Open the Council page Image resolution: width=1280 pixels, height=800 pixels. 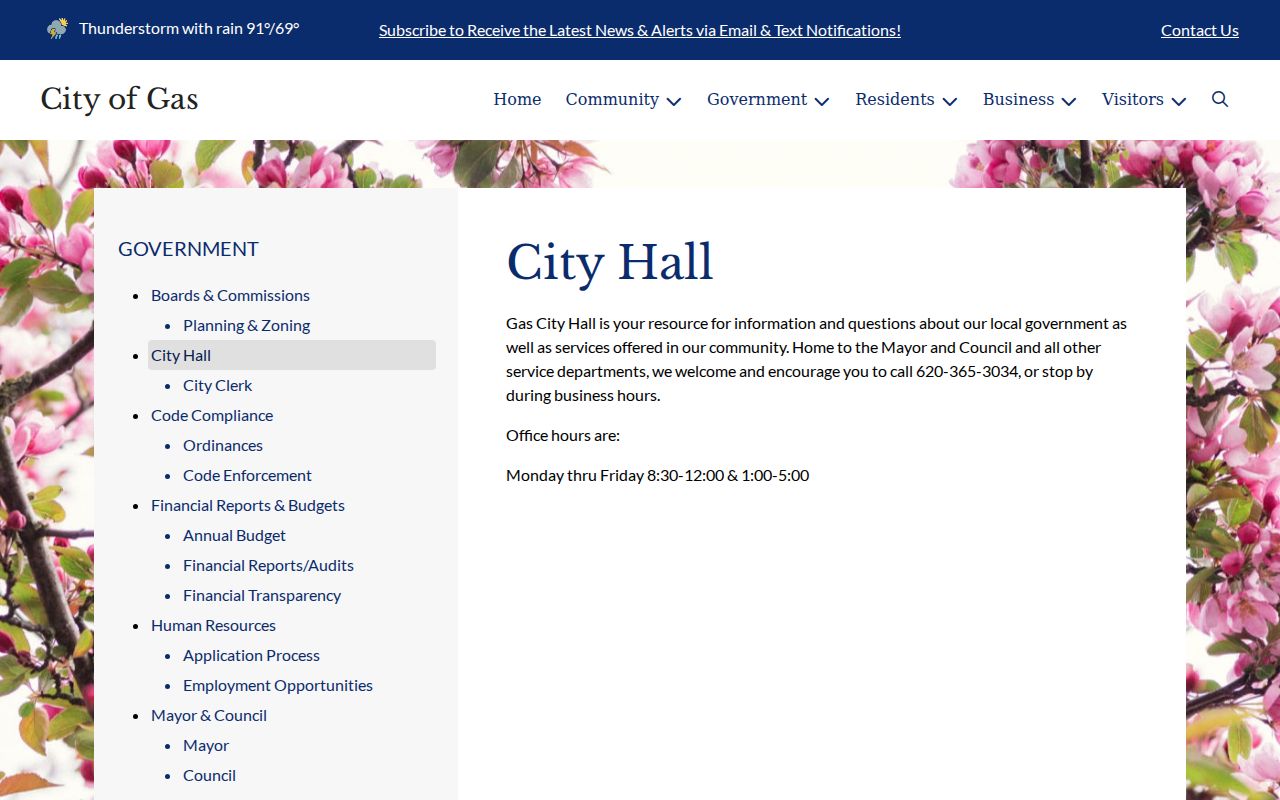pyautogui.click(x=209, y=775)
